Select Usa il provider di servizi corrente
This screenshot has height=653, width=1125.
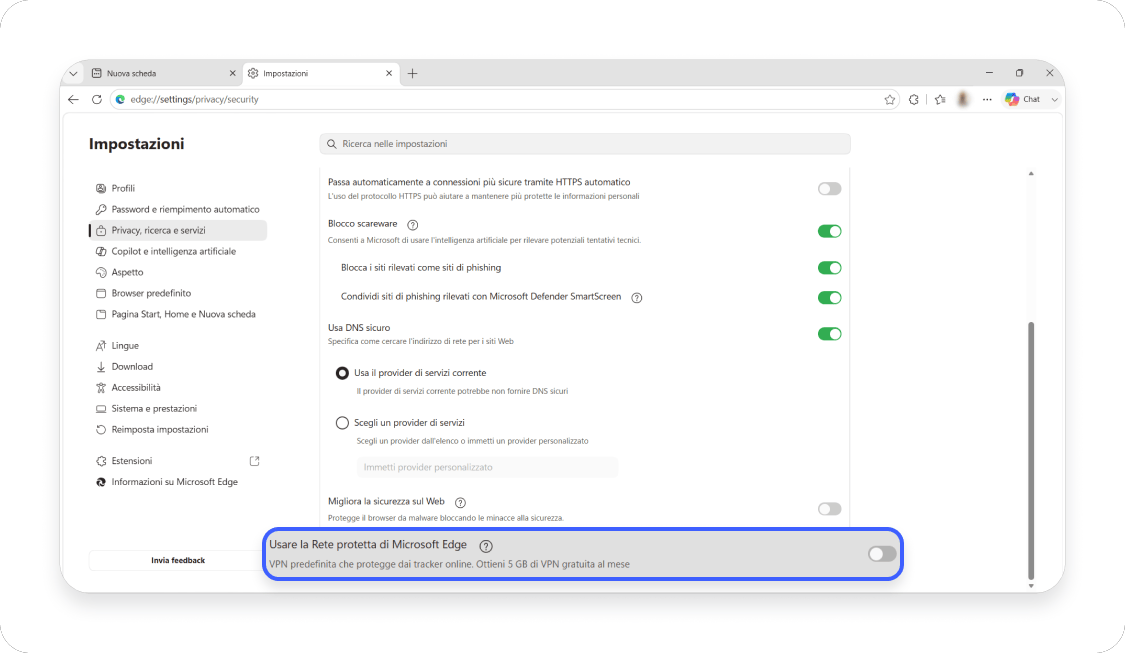tap(342, 373)
